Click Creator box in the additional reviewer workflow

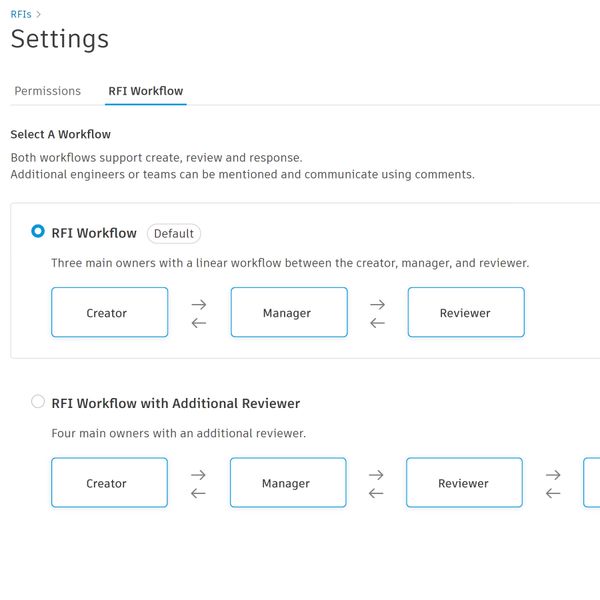[x=109, y=483]
